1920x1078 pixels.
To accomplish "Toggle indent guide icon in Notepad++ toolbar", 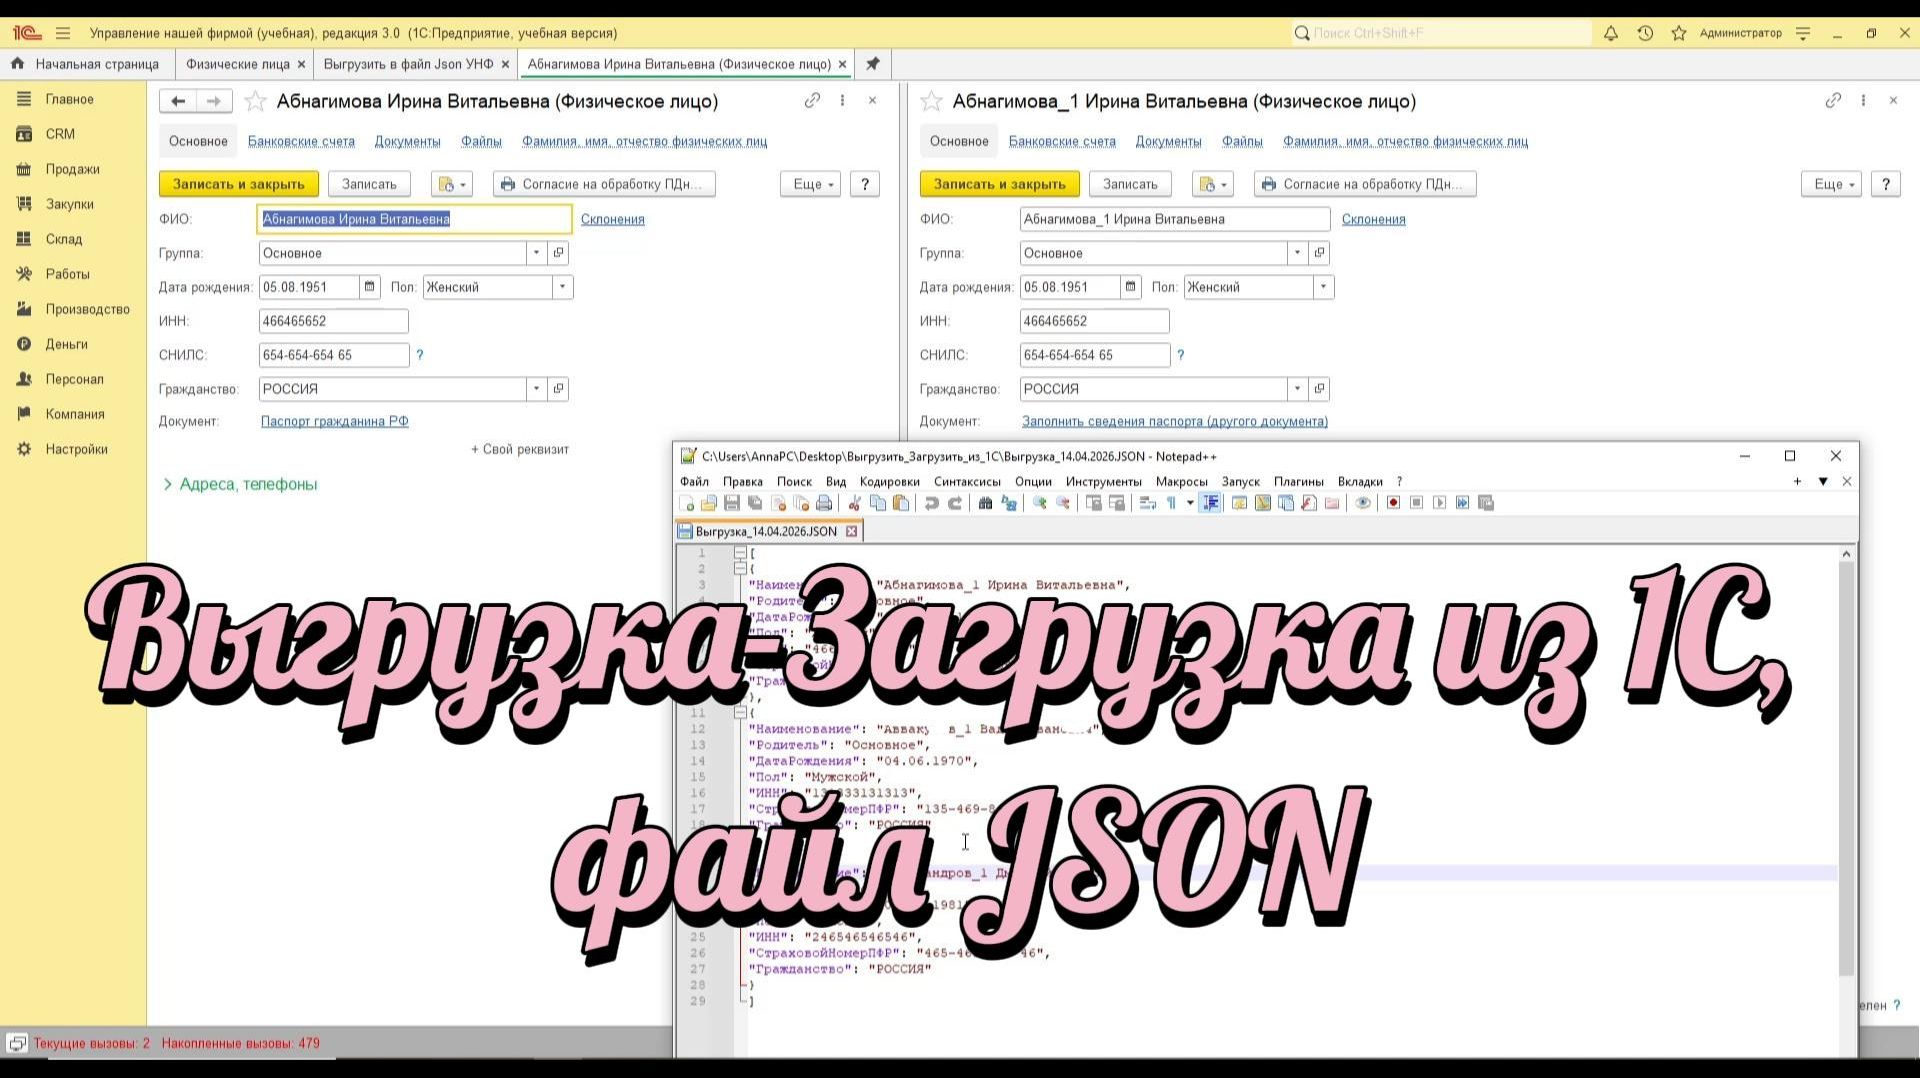I will tap(1210, 503).
